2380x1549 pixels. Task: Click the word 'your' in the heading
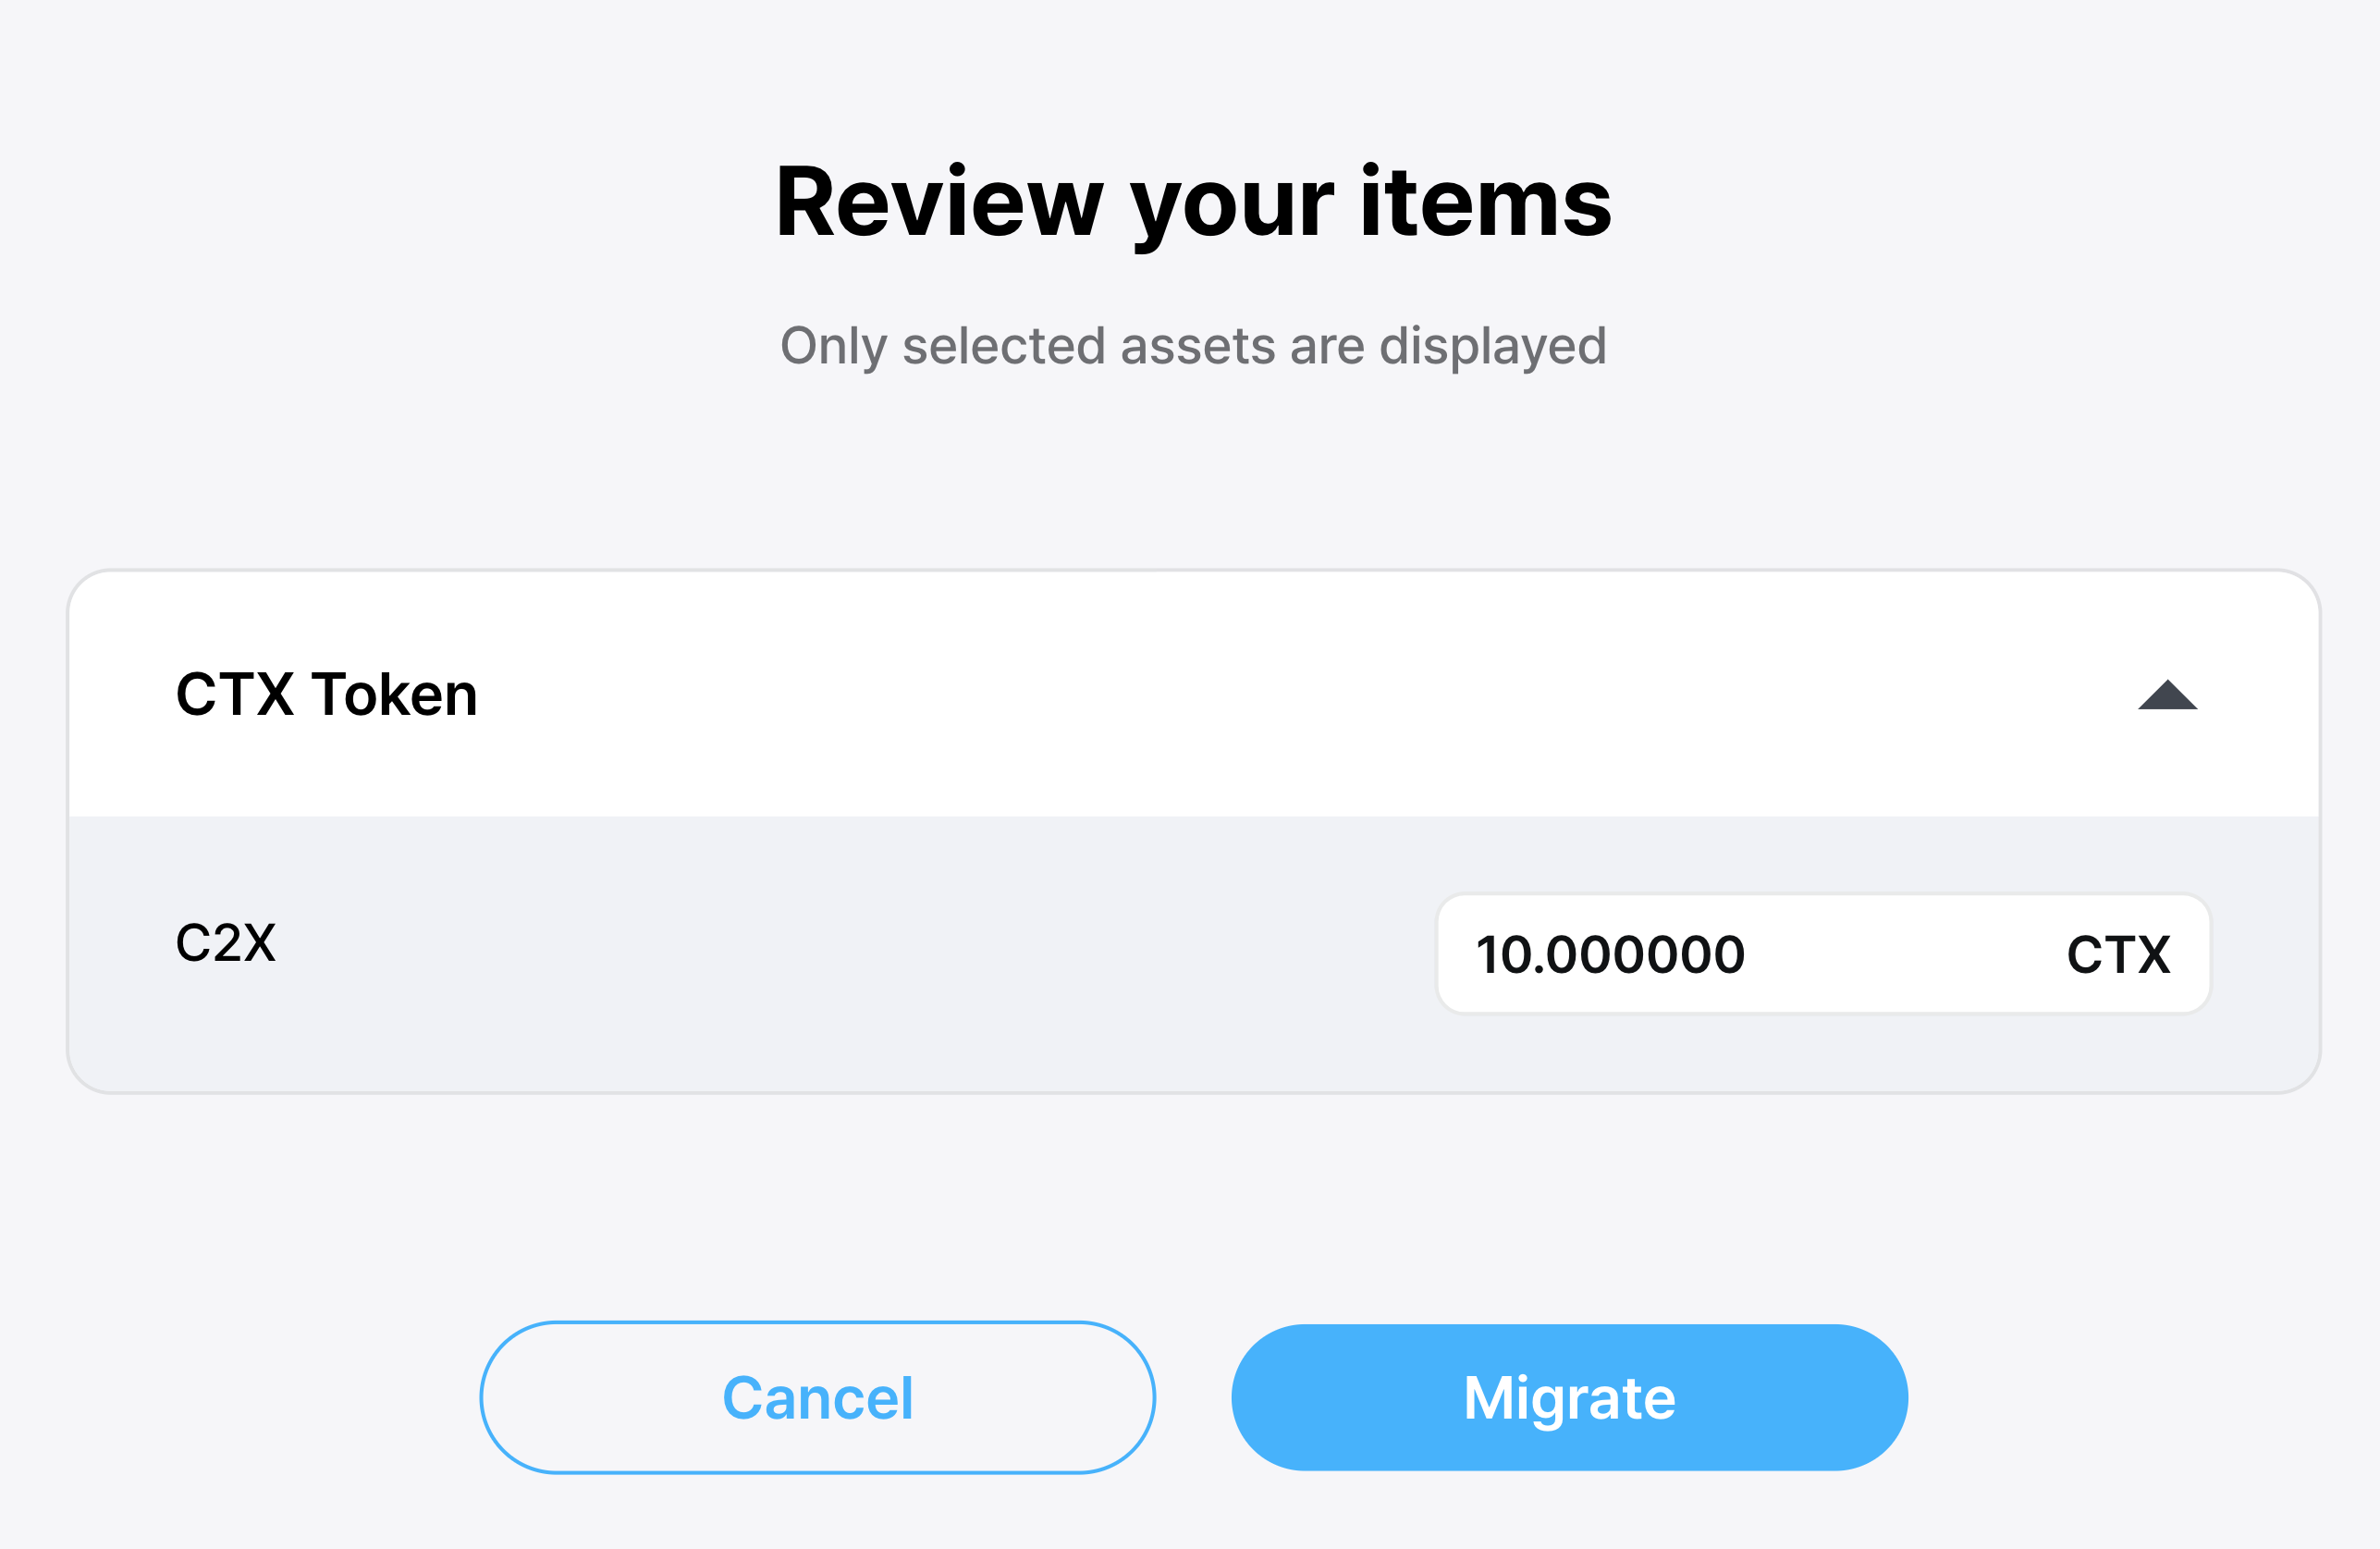1232,202
